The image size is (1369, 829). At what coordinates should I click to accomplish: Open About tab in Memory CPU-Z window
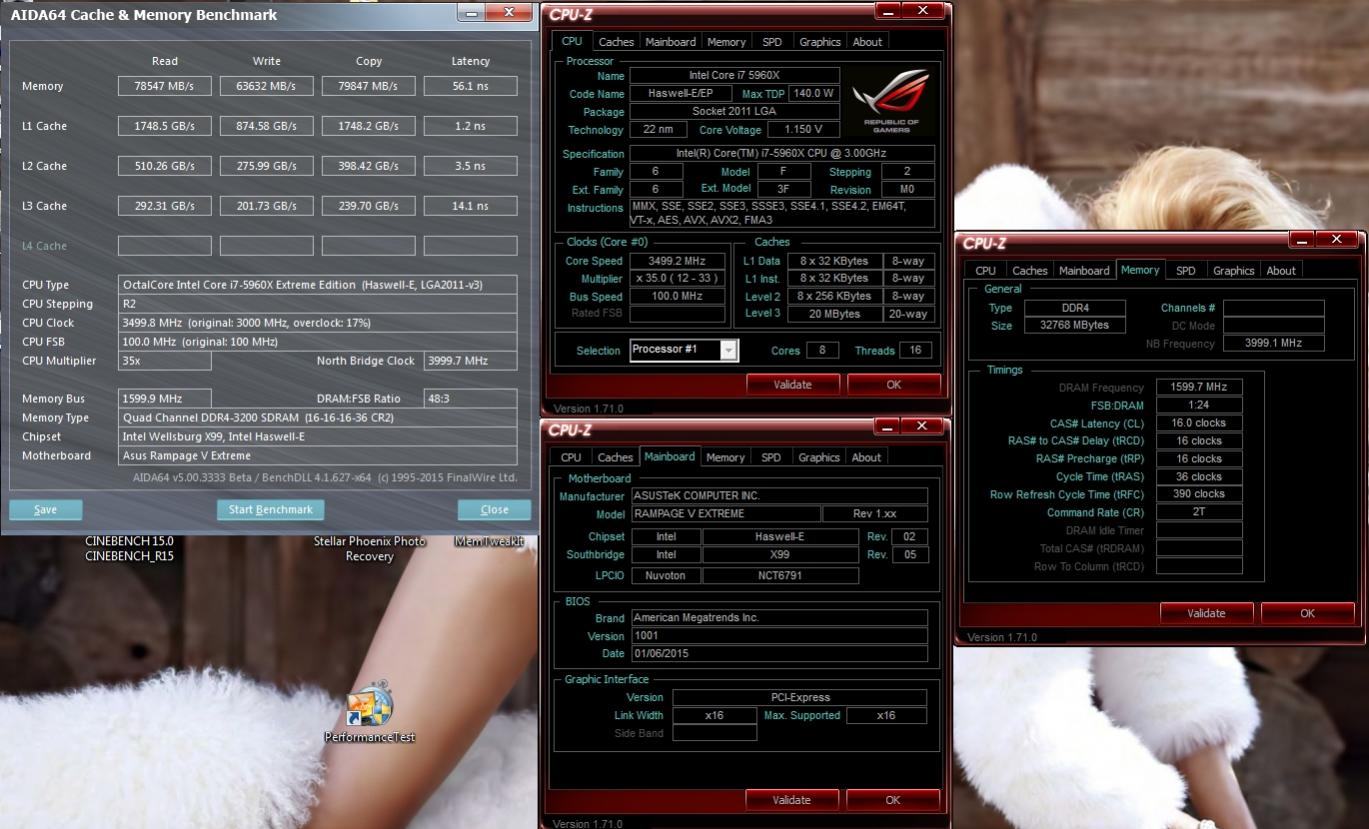pos(1281,270)
